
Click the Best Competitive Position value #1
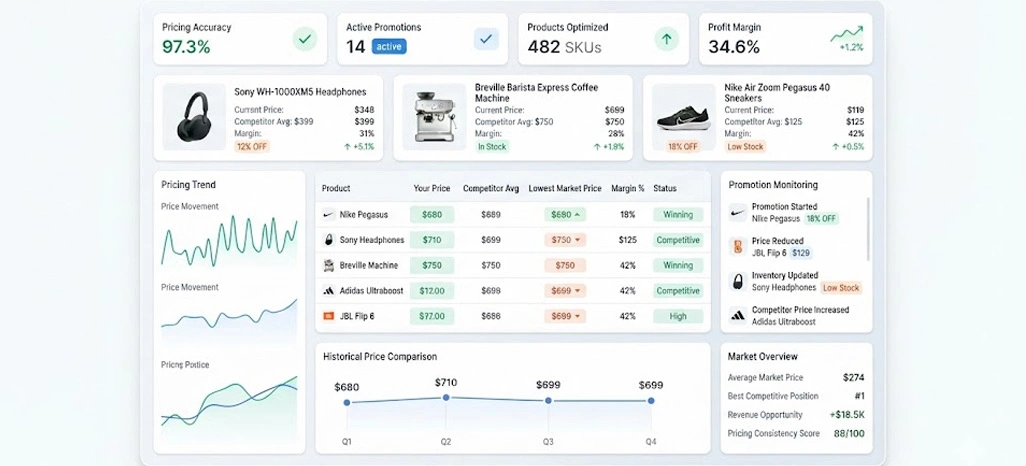(859, 396)
